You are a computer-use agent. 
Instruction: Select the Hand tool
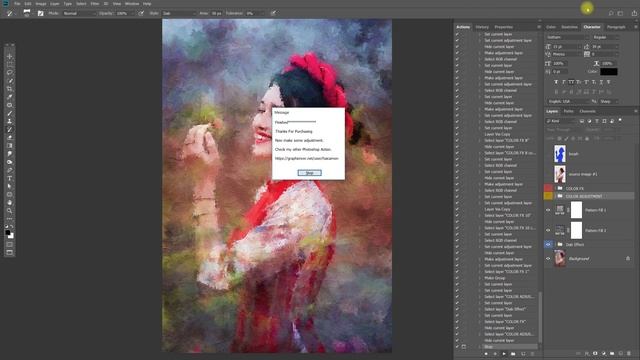point(9,203)
